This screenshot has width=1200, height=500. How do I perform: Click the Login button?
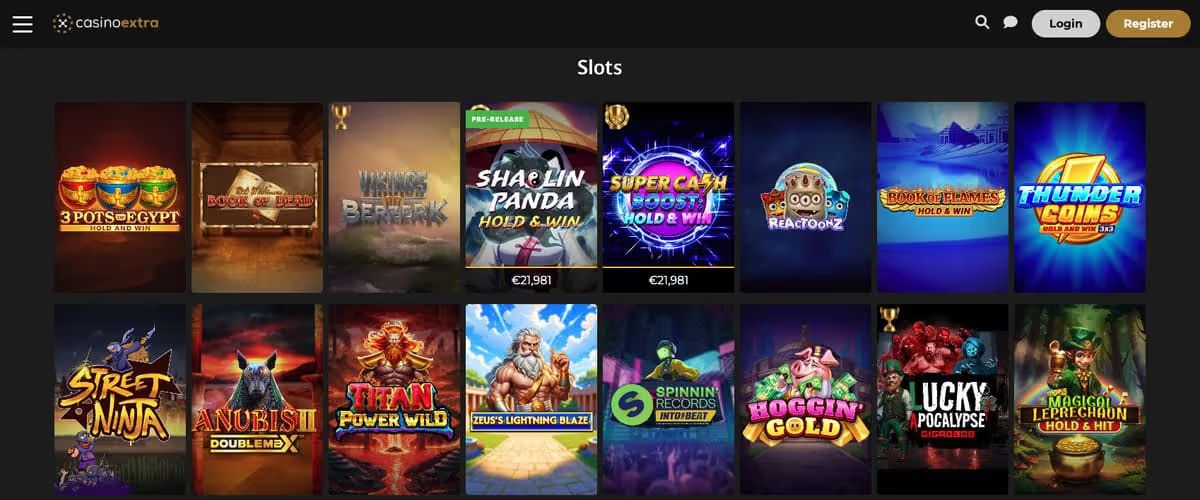tap(1065, 24)
